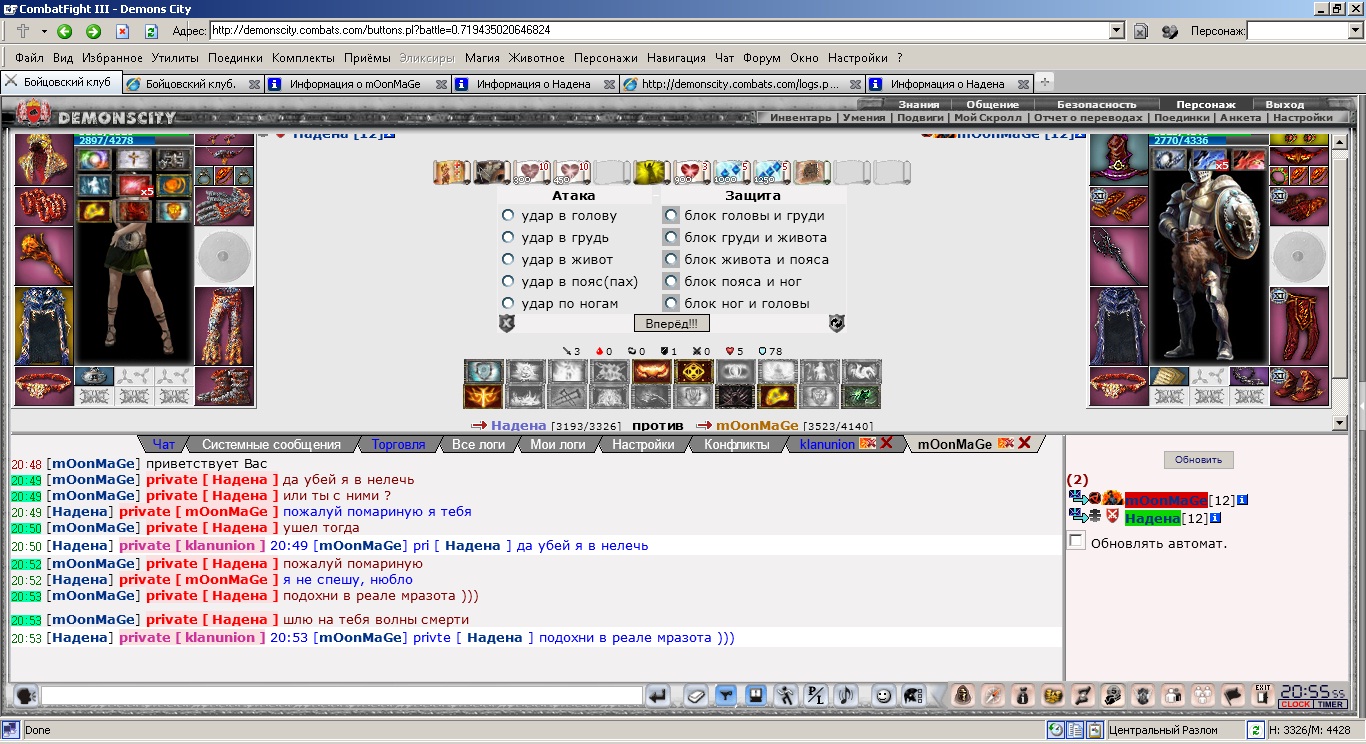The height and width of the screenshot is (744, 1366).
Task: Open the Анкета link
Action: click(1240, 117)
